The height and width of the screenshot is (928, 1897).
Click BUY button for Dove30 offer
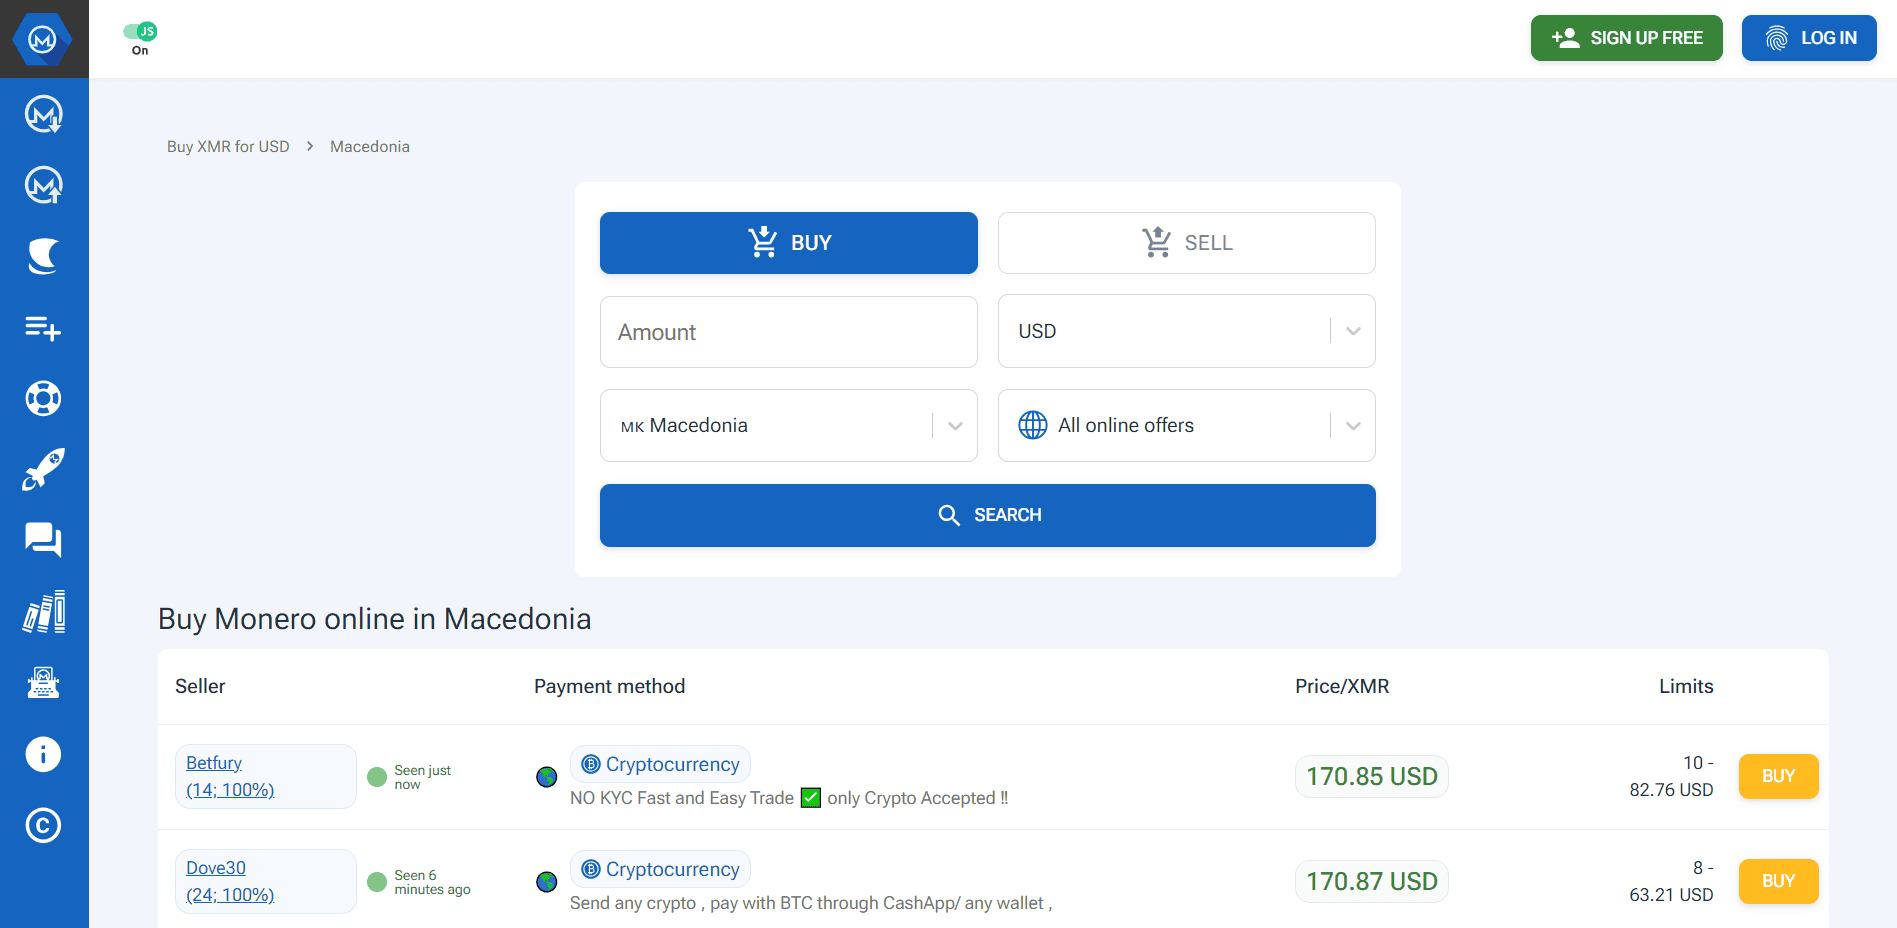(1777, 881)
